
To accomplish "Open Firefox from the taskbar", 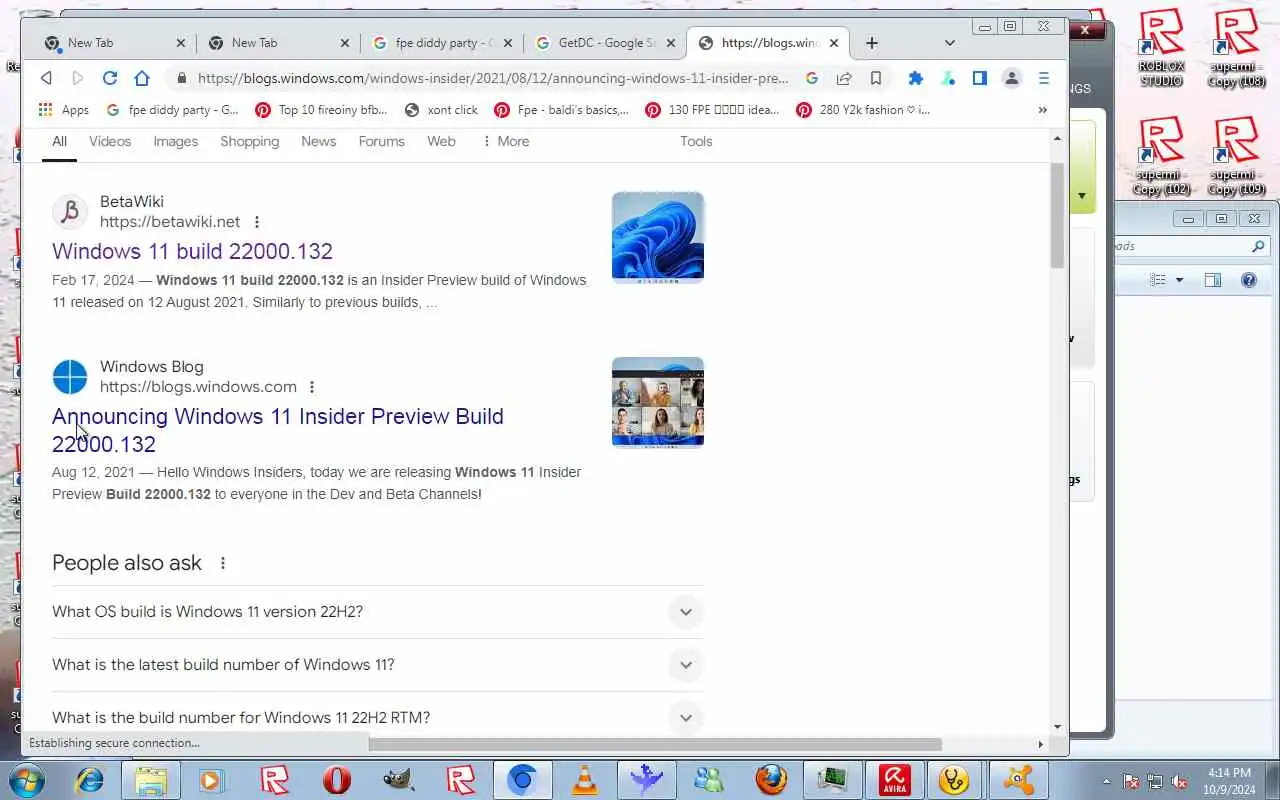I will tap(771, 779).
